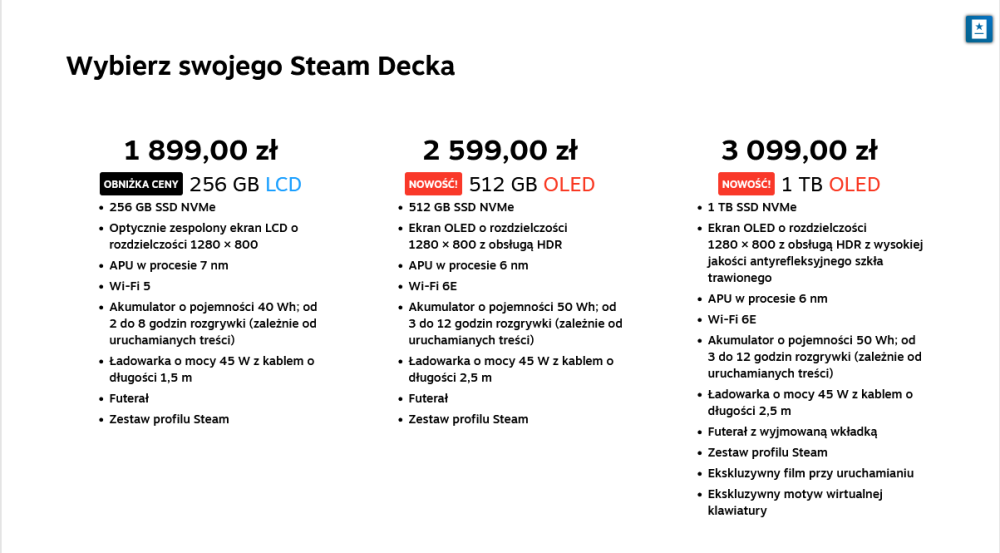The width and height of the screenshot is (1000, 553).
Task: Select the 1 TB OLED model title
Action: tap(830, 185)
